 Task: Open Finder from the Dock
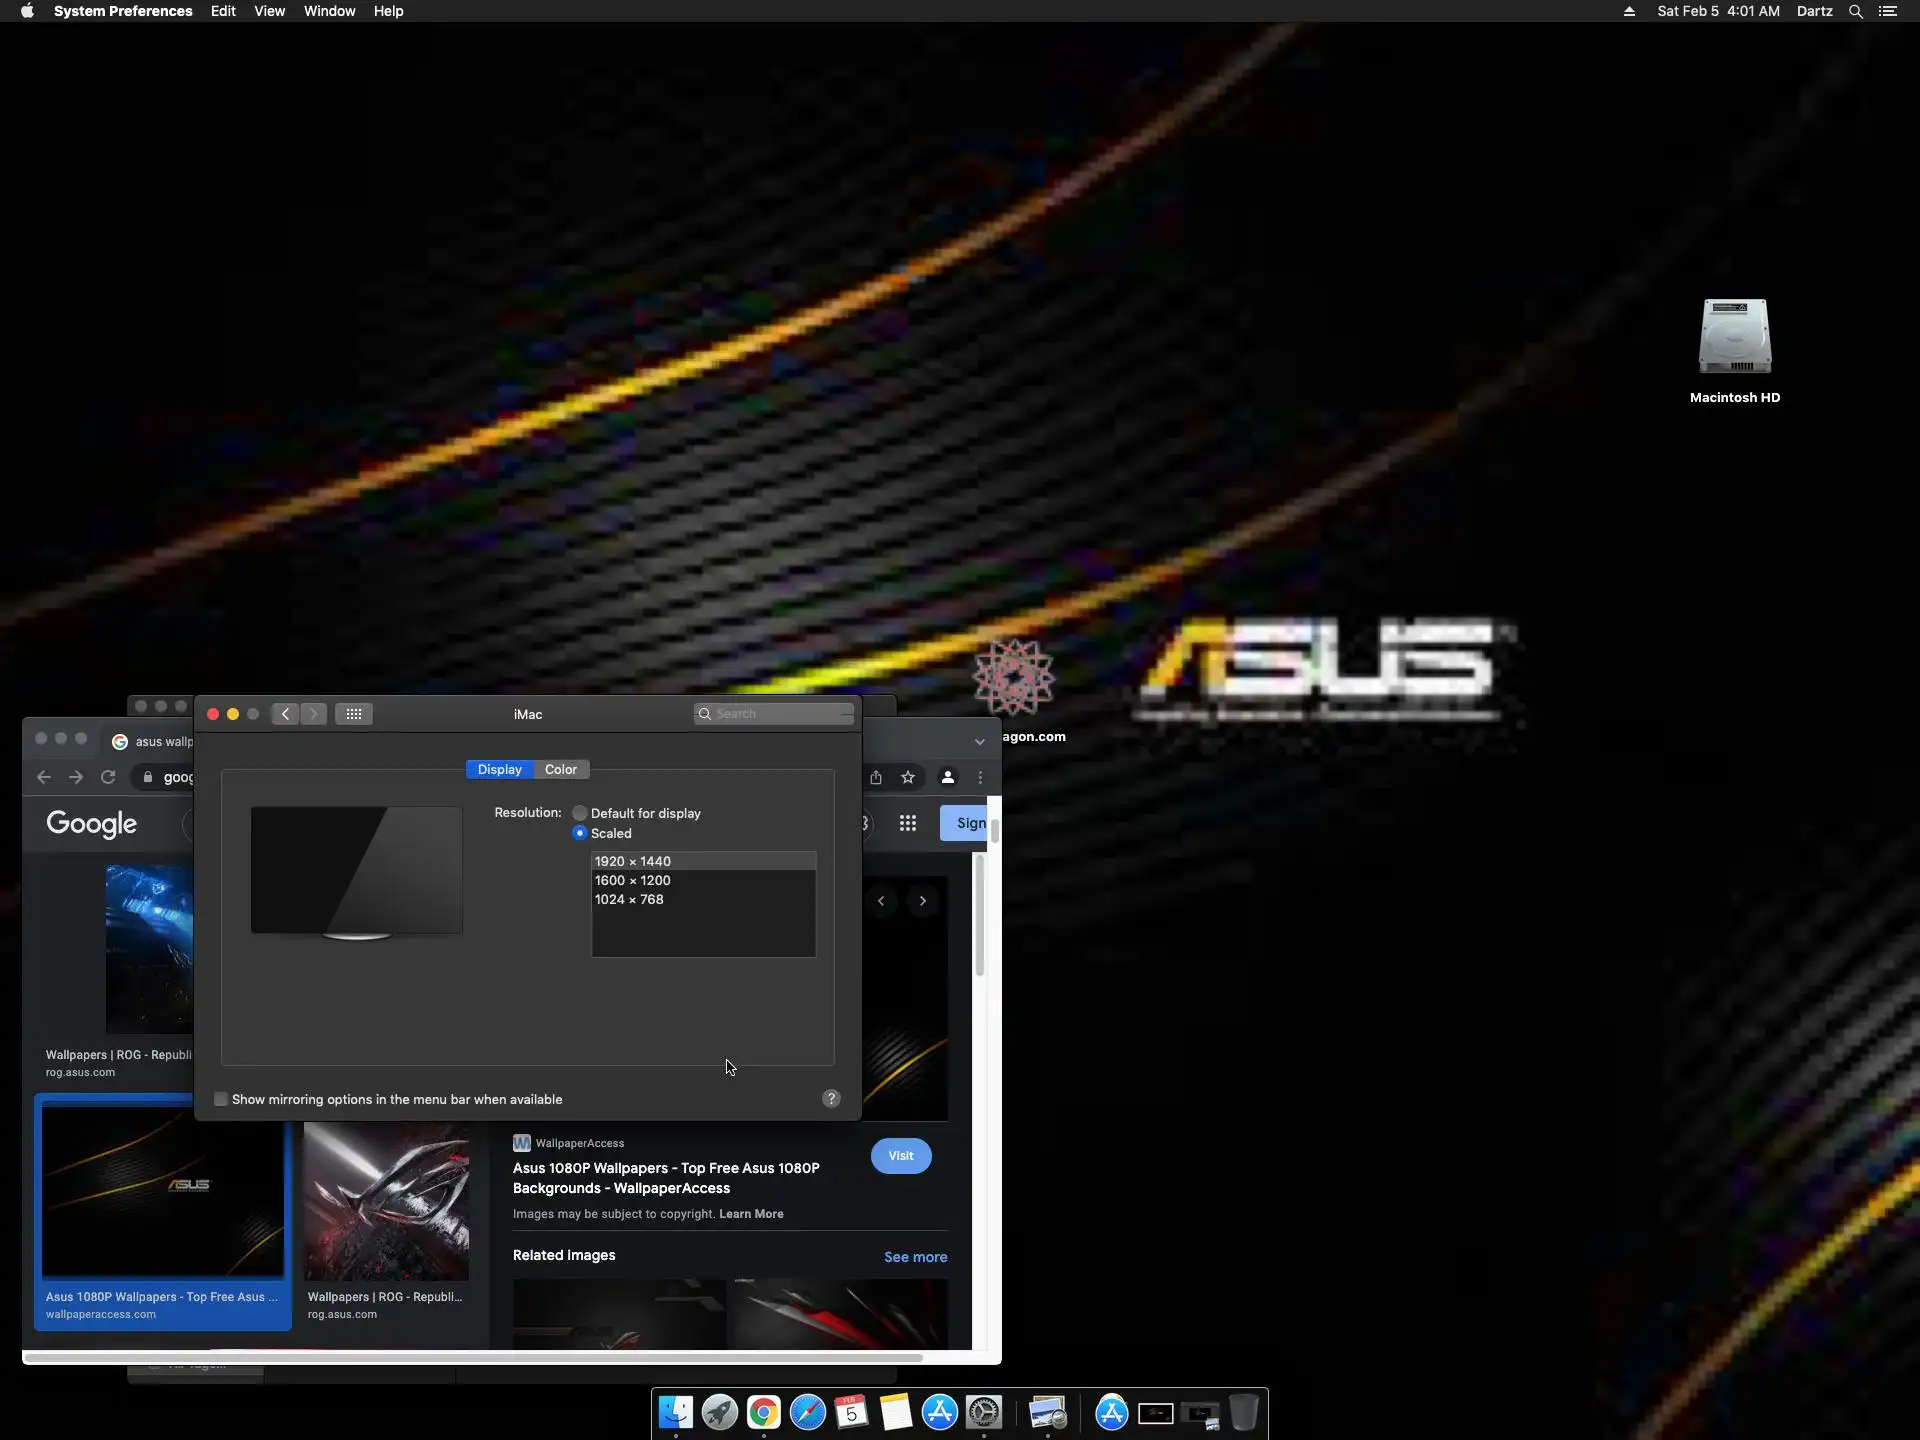(x=676, y=1413)
